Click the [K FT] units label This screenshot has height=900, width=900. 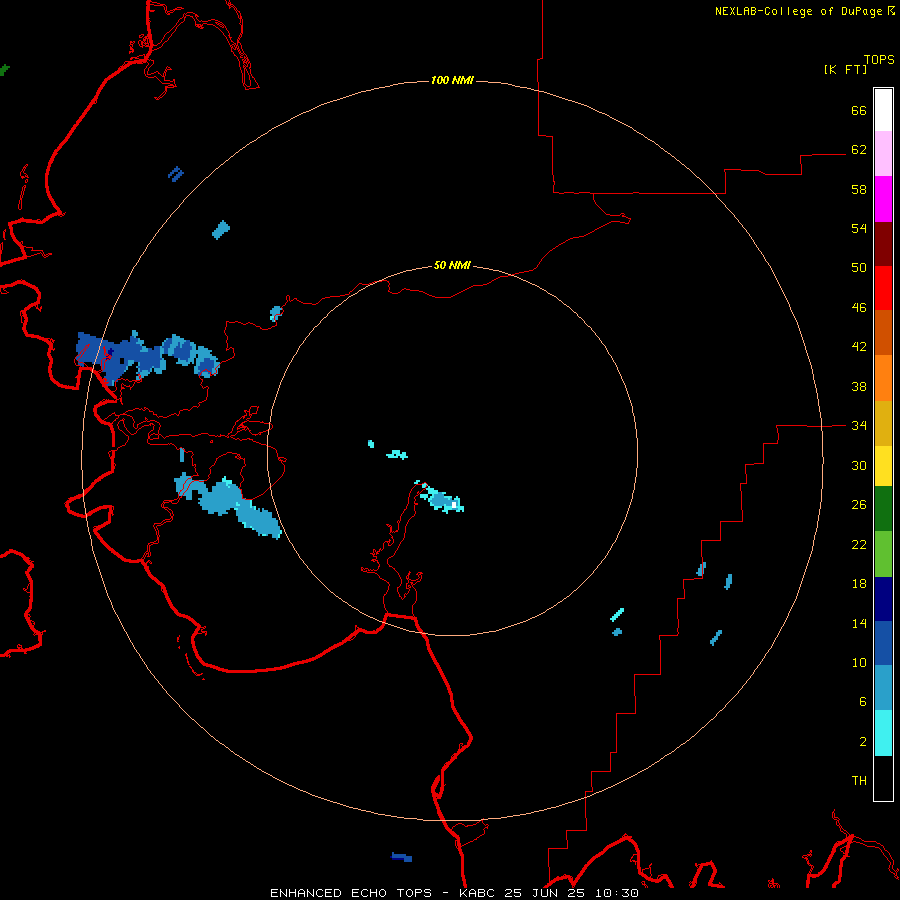pyautogui.click(x=845, y=69)
